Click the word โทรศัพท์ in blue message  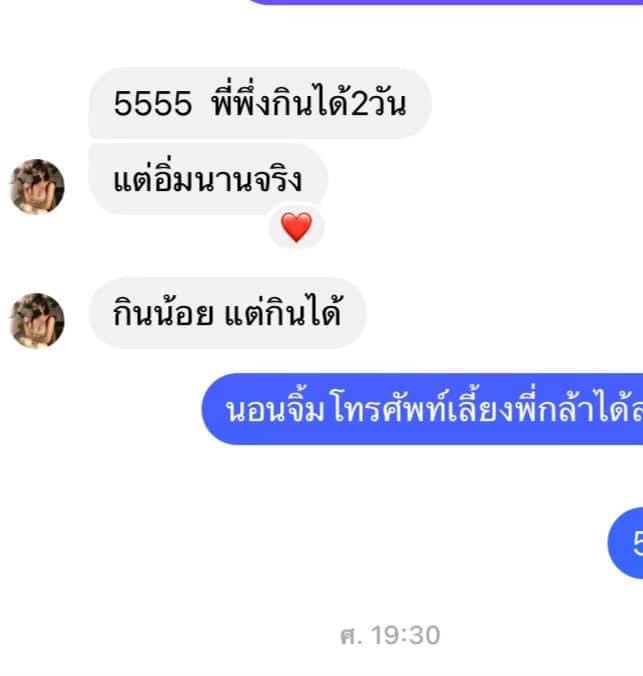(x=389, y=407)
